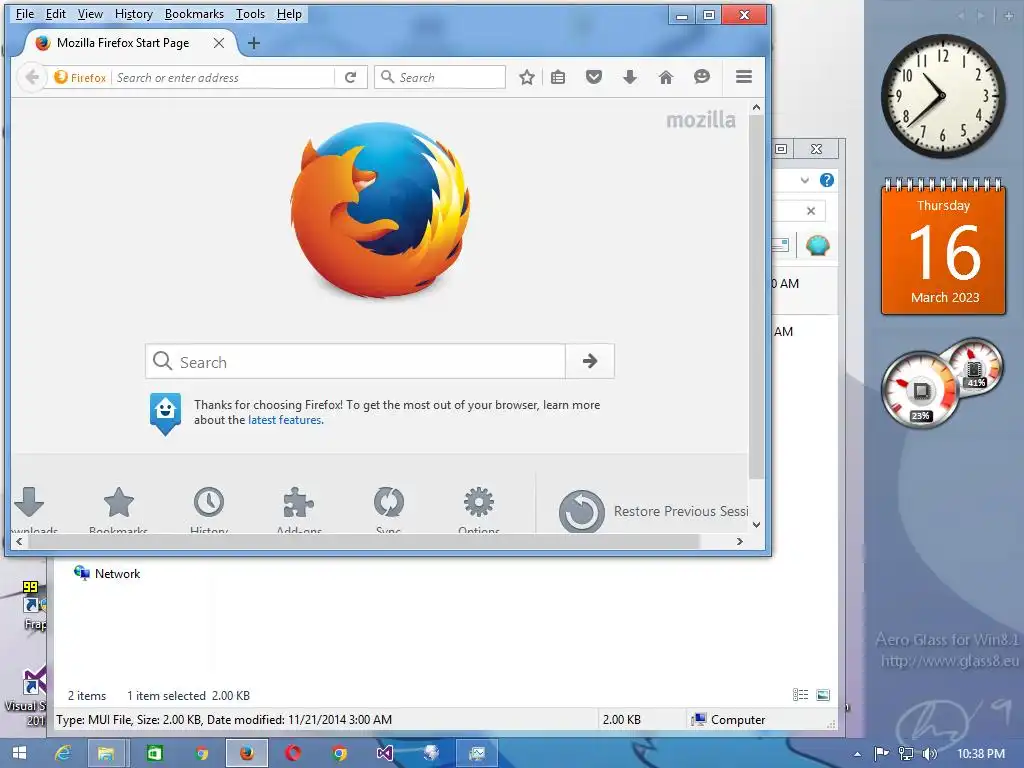
Task: Click horizontal scrollbar right arrow
Action: click(x=739, y=541)
